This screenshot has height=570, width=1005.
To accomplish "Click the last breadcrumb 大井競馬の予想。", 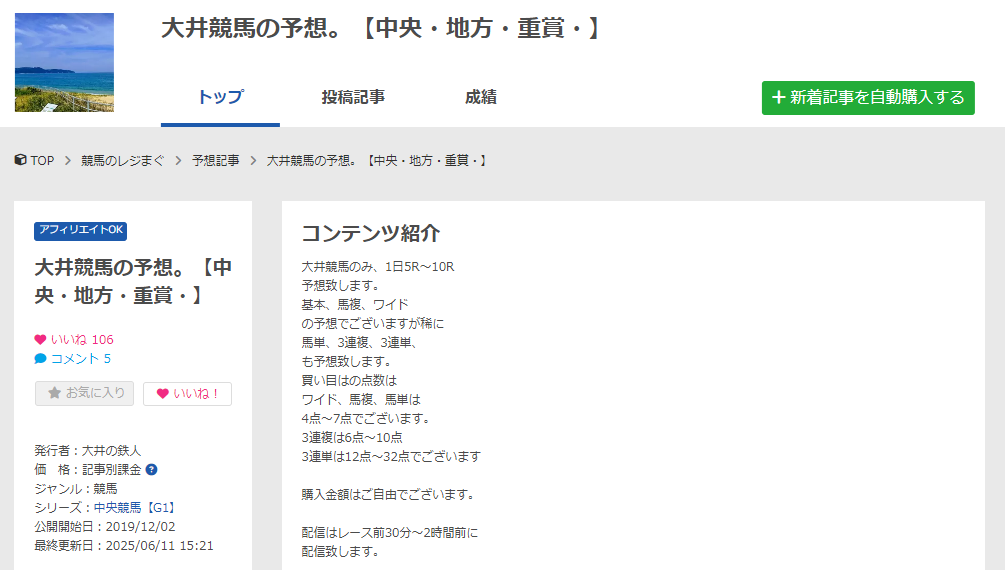I will 377,160.
